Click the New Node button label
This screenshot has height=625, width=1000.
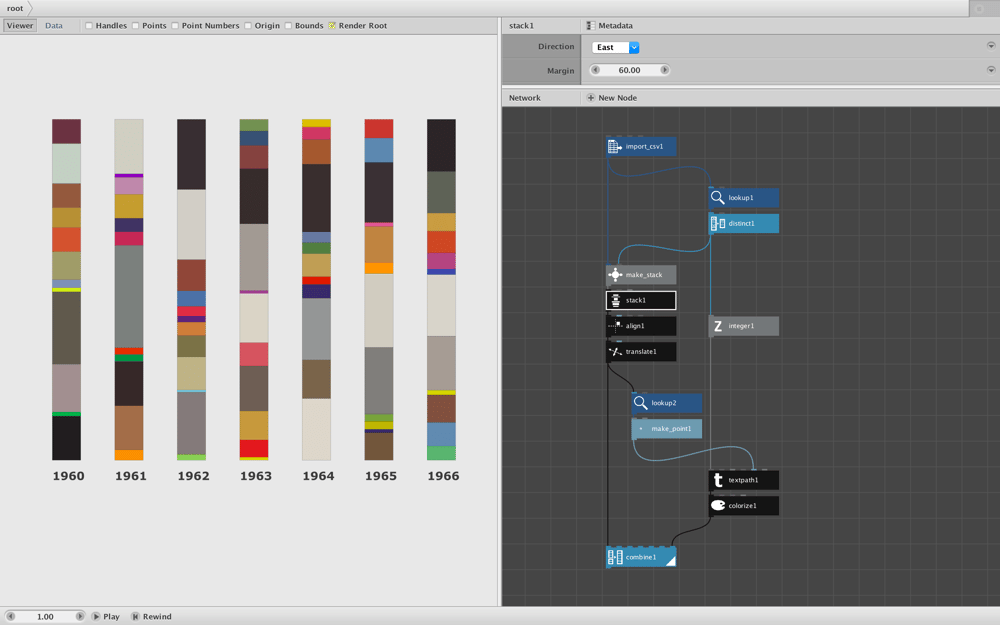point(617,98)
